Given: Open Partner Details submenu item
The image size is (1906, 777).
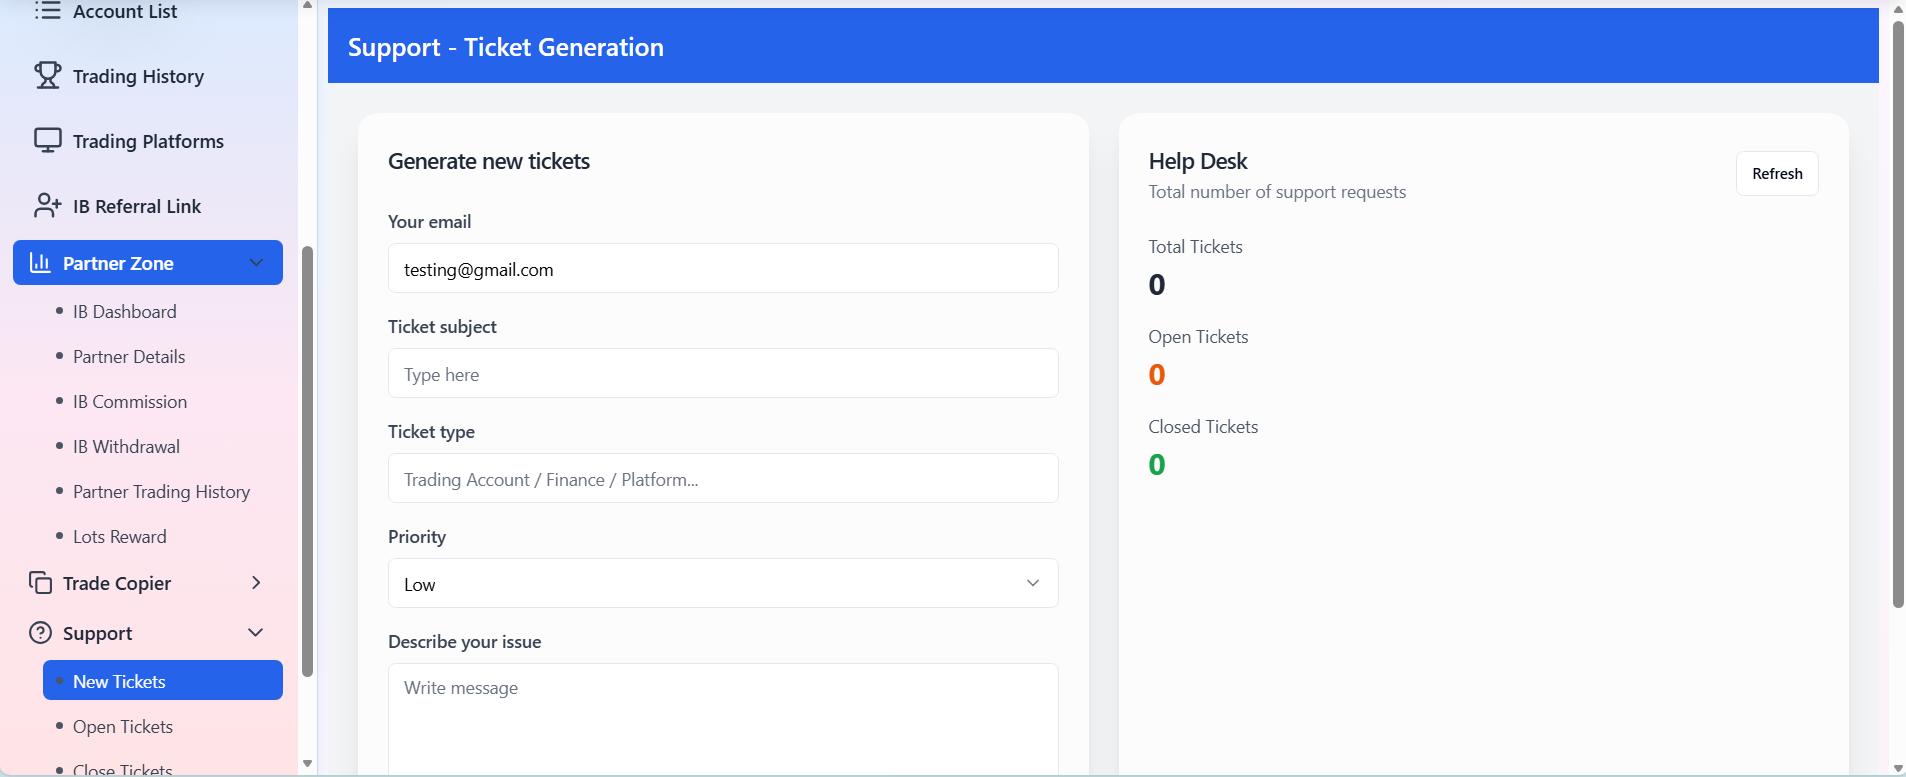Looking at the screenshot, I should 129,356.
